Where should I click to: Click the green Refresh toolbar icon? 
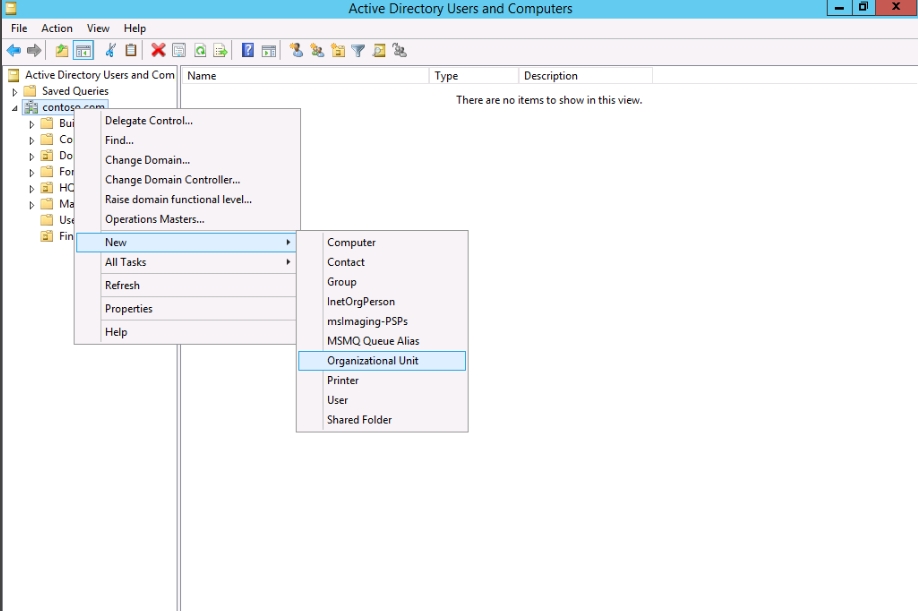click(200, 51)
